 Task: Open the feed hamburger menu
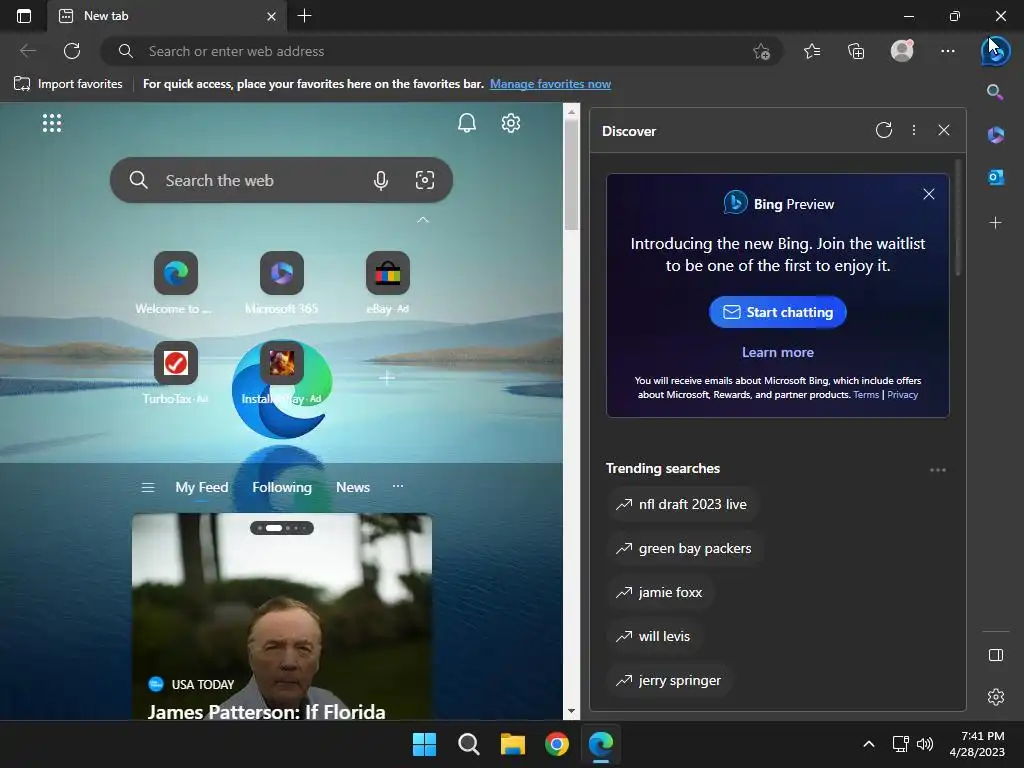pyautogui.click(x=148, y=487)
